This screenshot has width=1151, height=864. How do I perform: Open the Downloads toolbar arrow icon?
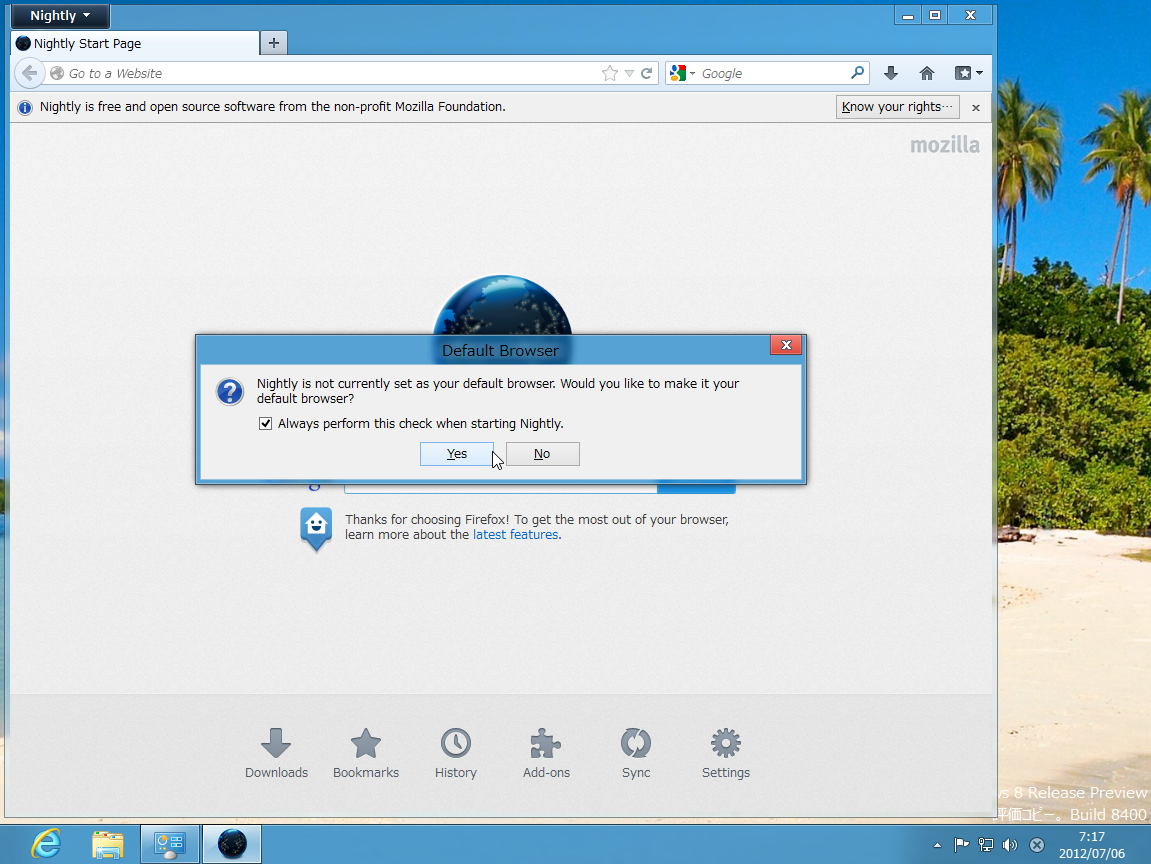pos(890,73)
